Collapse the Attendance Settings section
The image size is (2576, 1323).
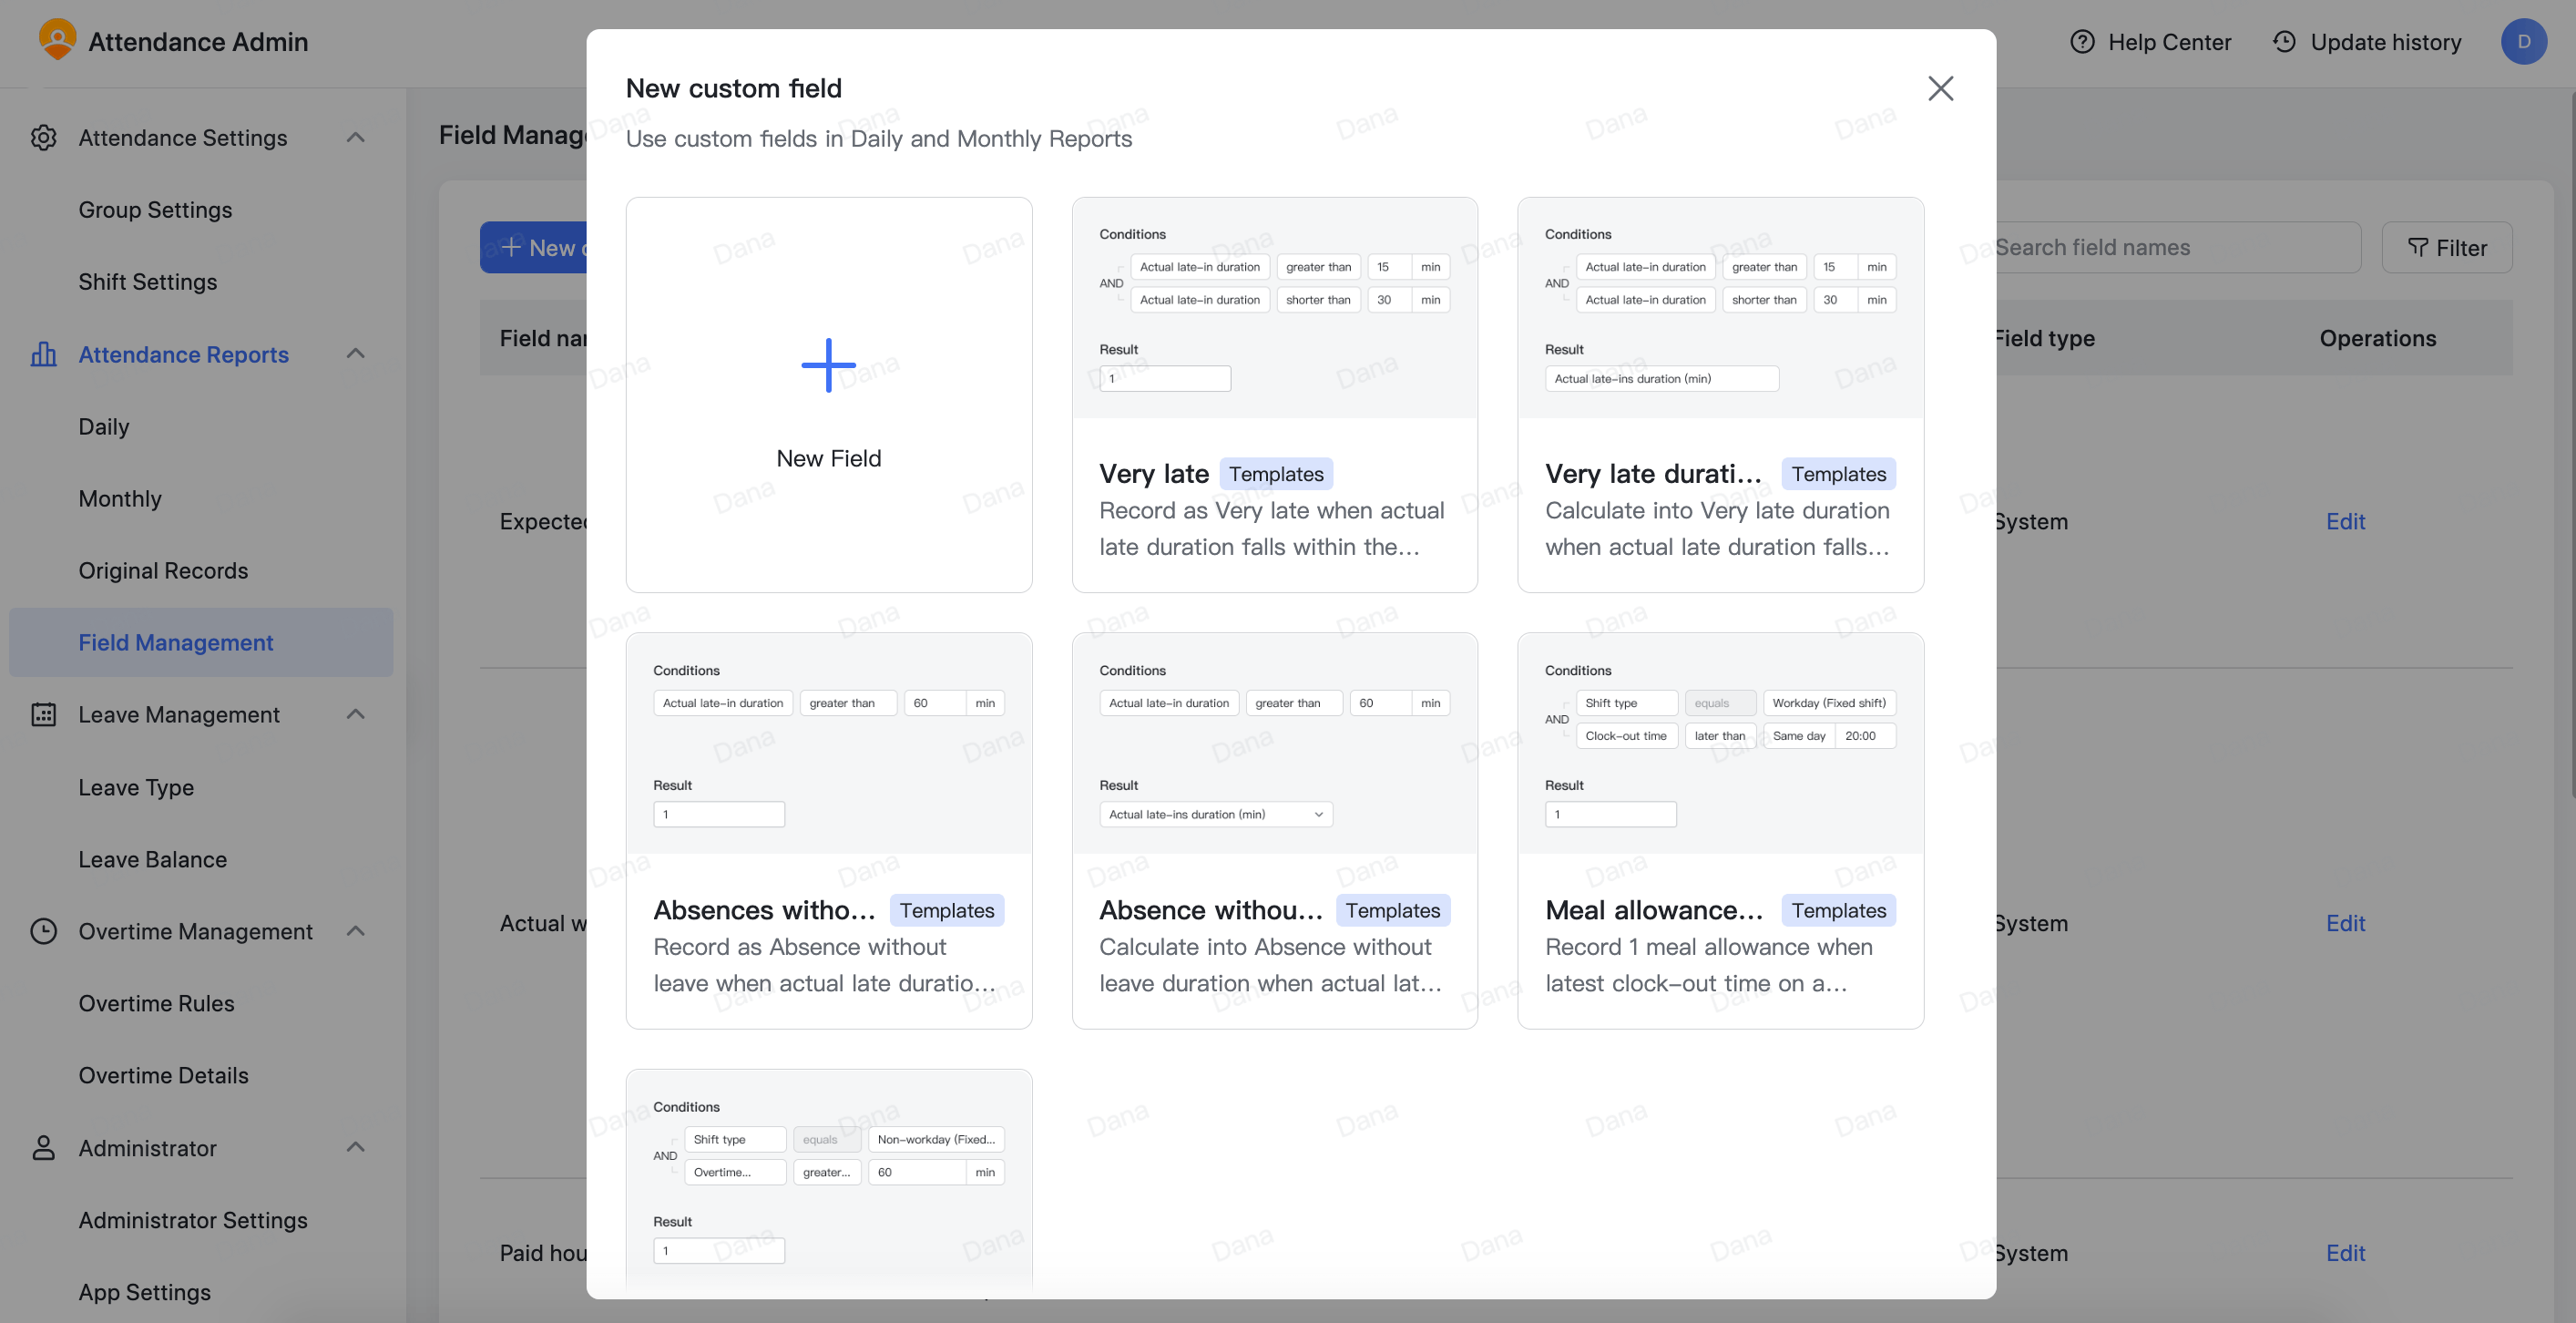[356, 138]
